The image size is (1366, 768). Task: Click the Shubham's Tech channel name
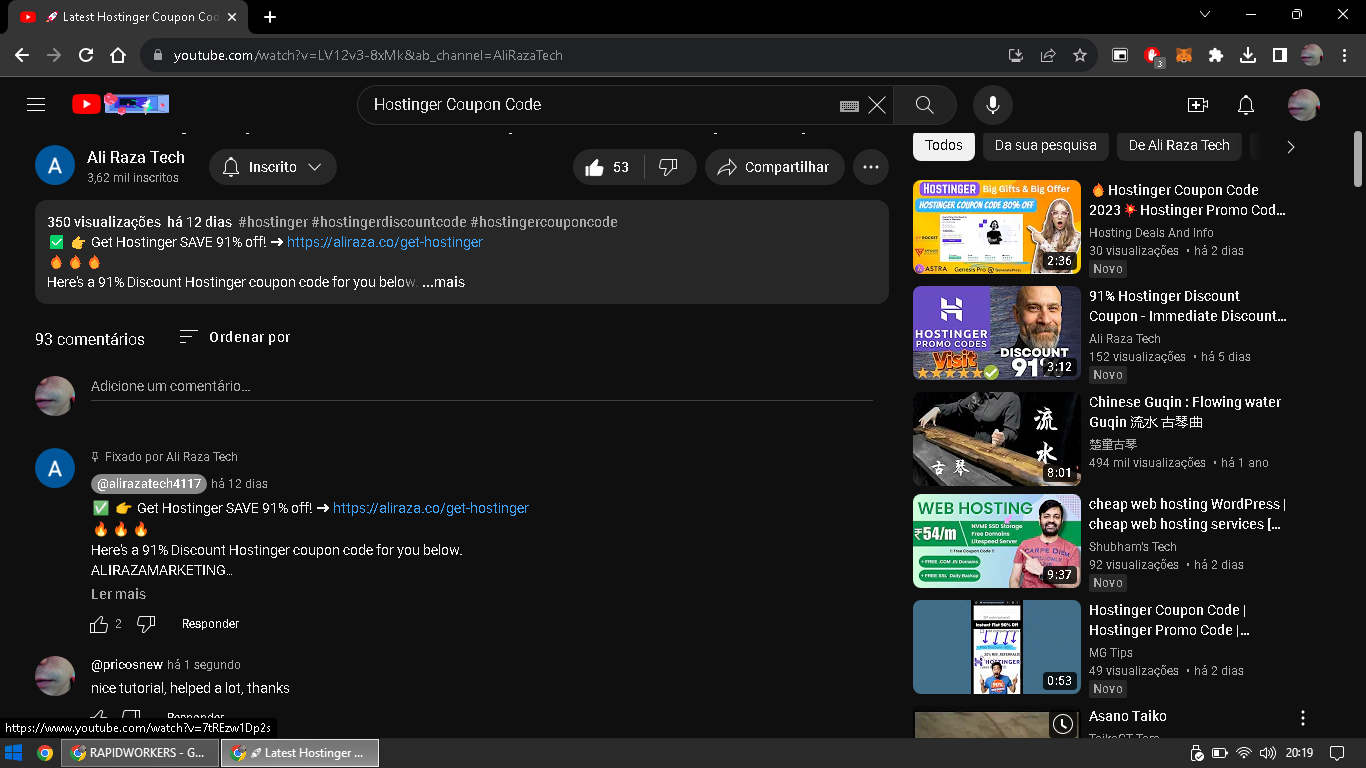pos(1133,547)
